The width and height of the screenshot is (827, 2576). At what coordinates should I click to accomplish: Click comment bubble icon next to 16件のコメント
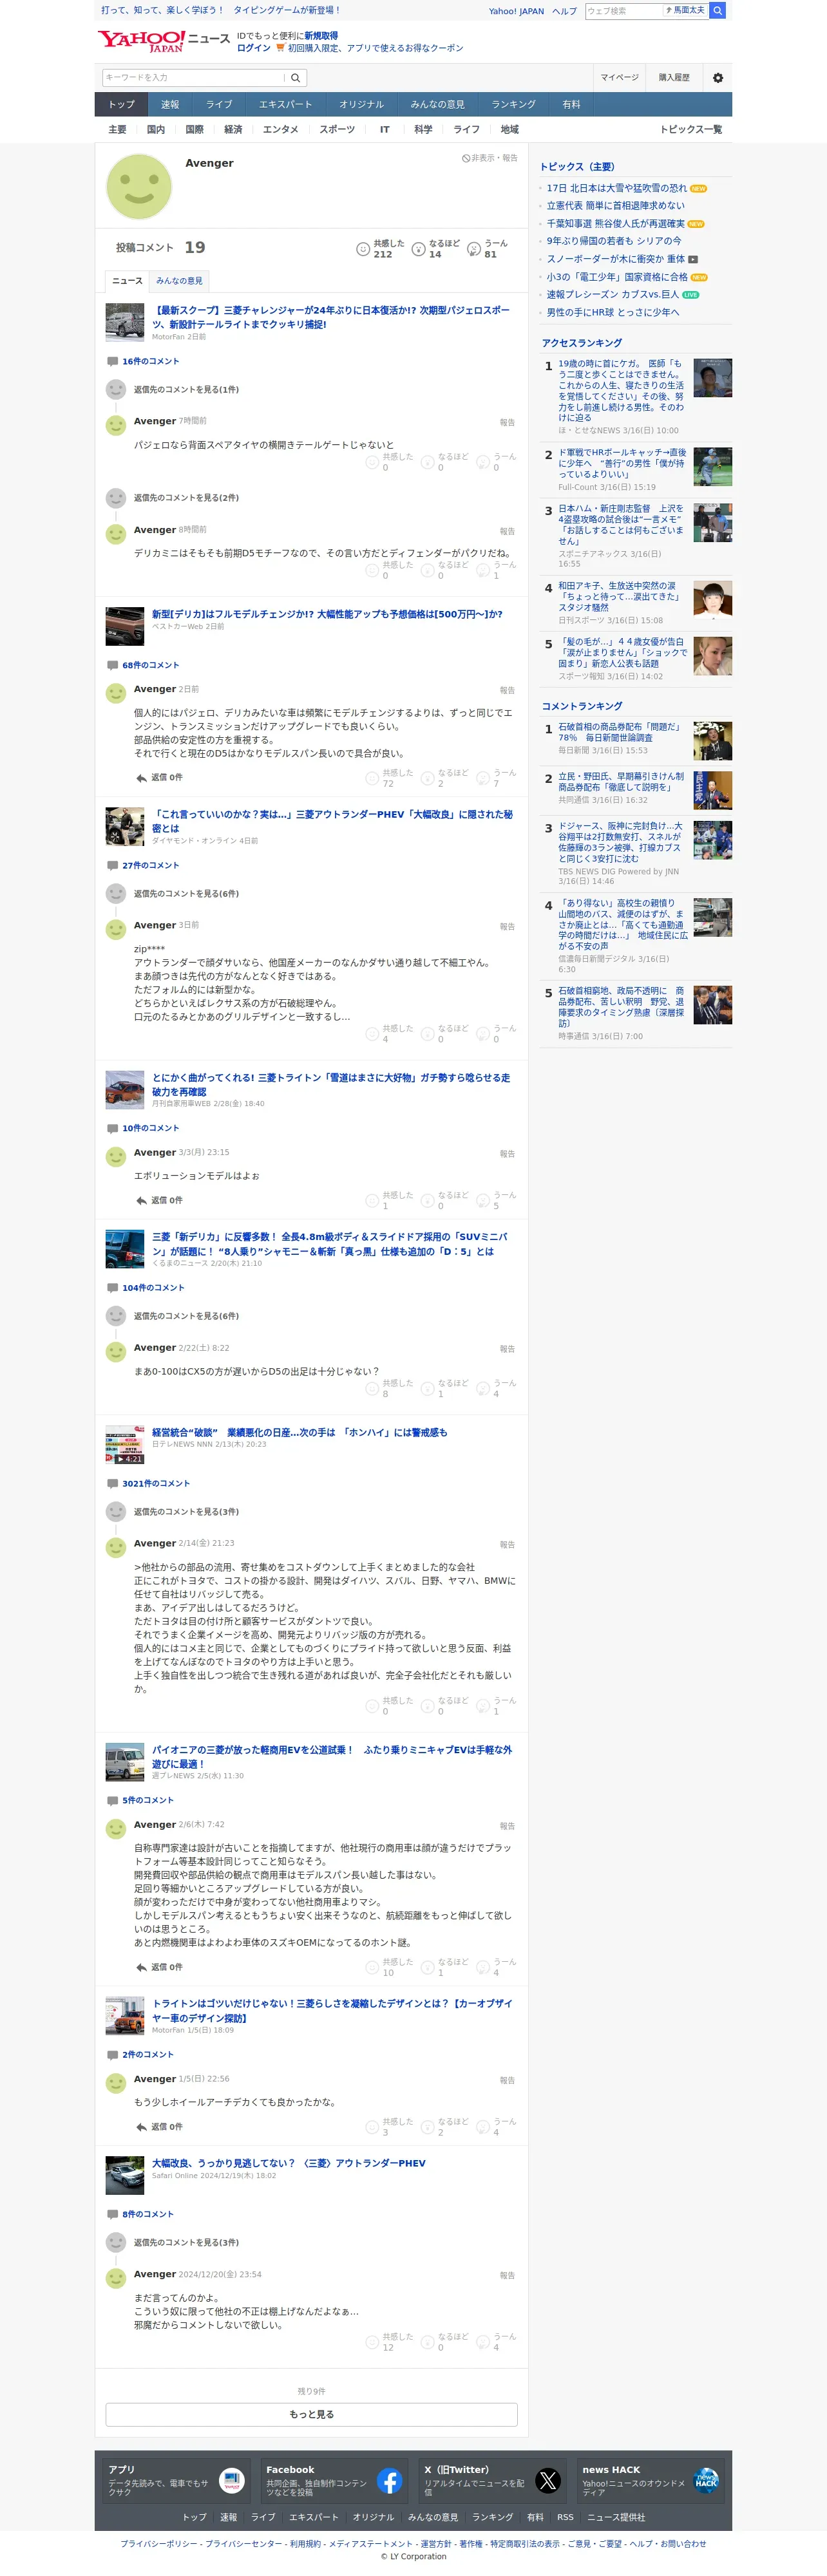tap(112, 362)
